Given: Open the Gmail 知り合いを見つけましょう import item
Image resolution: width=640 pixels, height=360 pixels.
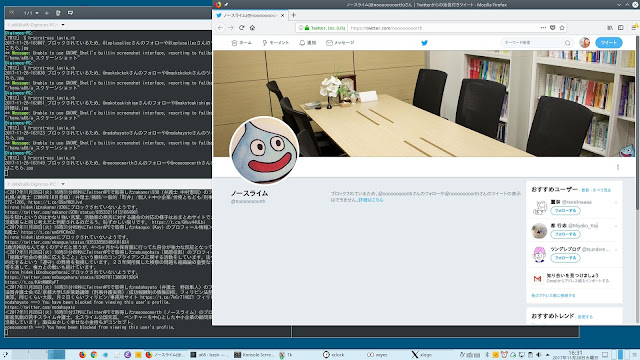Looking at the screenshot, I should pos(573,278).
